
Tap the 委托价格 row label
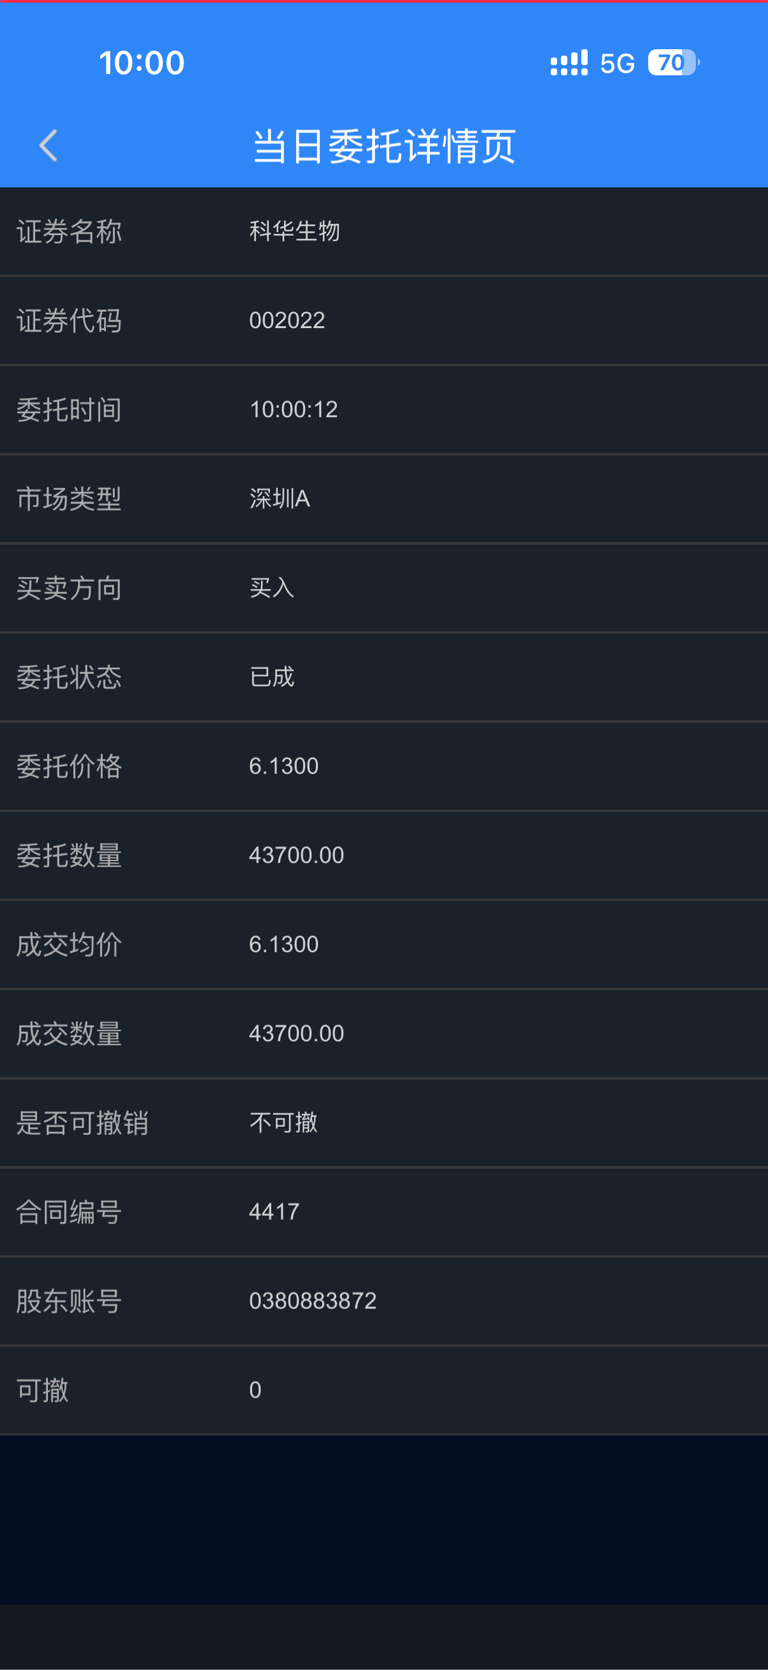[x=69, y=766]
